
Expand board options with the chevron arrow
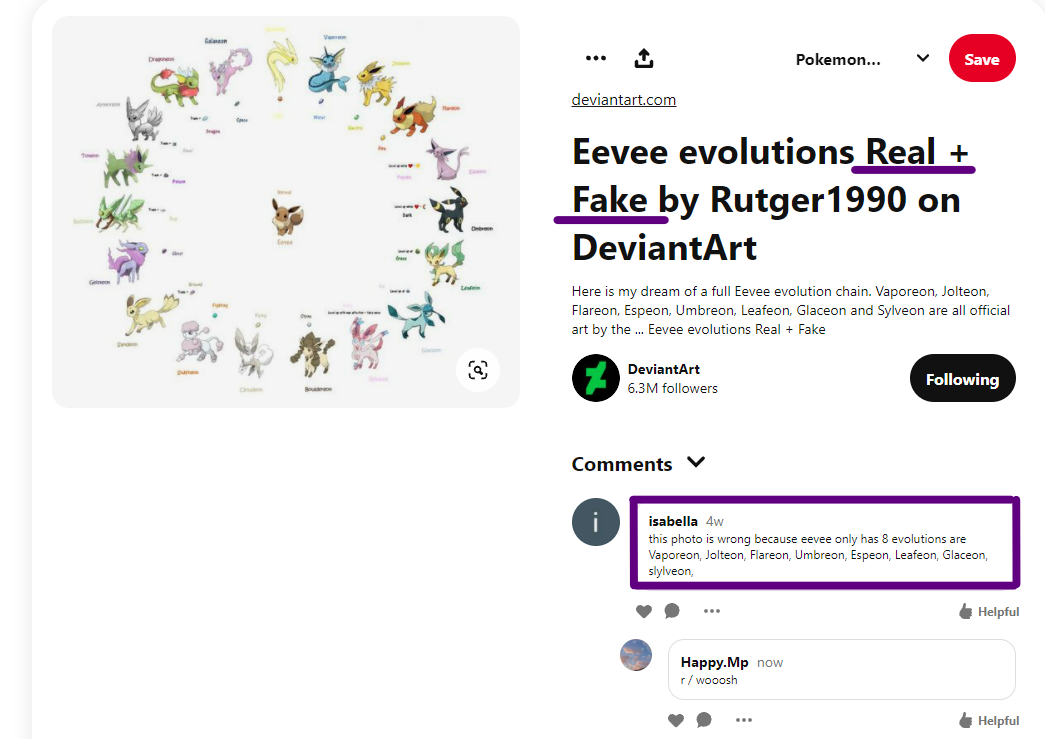(x=922, y=58)
